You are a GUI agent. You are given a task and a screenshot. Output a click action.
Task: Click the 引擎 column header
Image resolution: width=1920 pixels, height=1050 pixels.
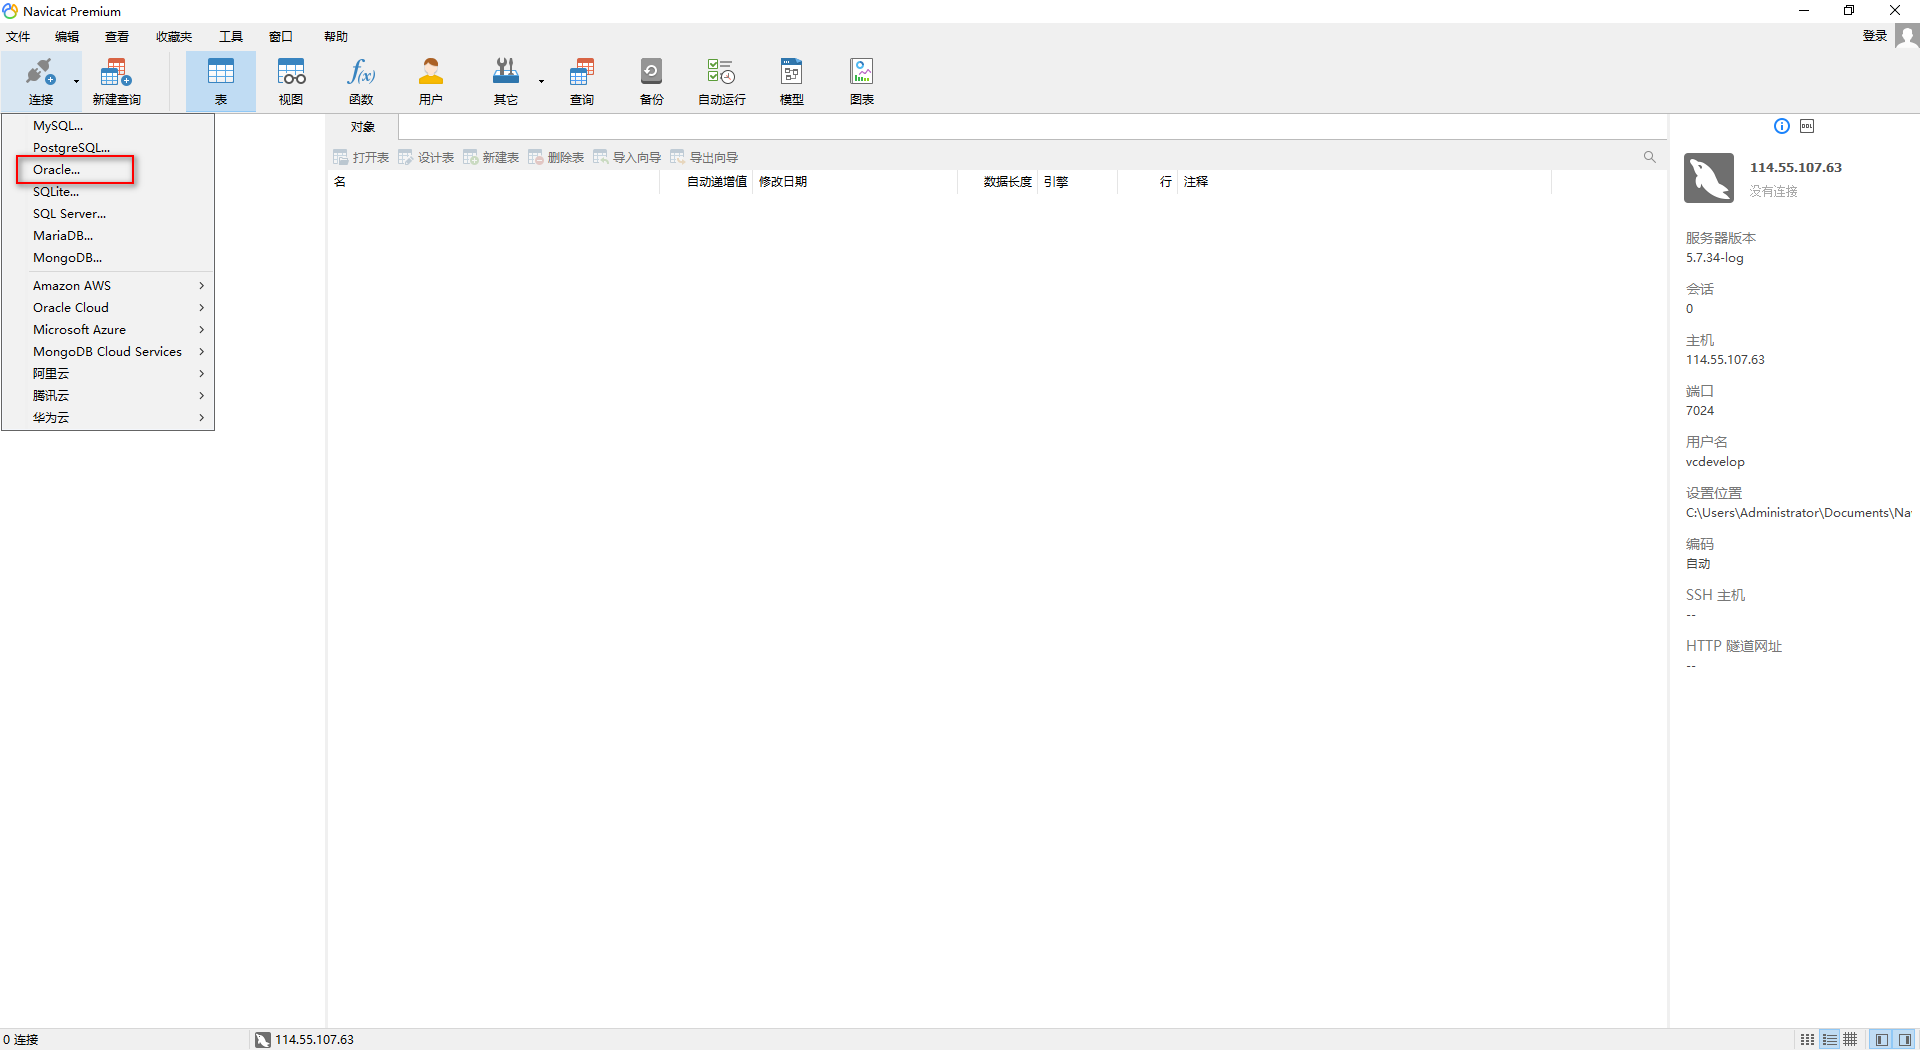point(1078,182)
